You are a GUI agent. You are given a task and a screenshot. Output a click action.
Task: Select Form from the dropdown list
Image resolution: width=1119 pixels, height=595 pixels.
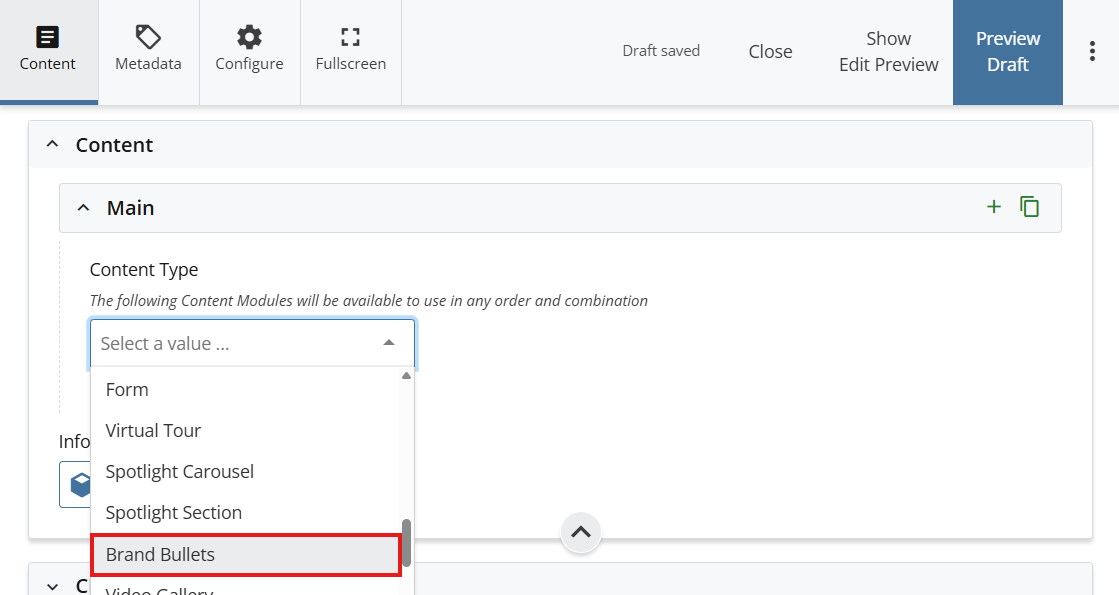127,390
